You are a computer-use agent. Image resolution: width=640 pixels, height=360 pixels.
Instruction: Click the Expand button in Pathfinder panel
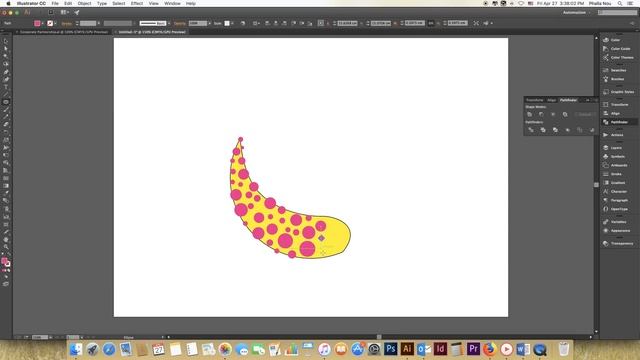pos(585,114)
